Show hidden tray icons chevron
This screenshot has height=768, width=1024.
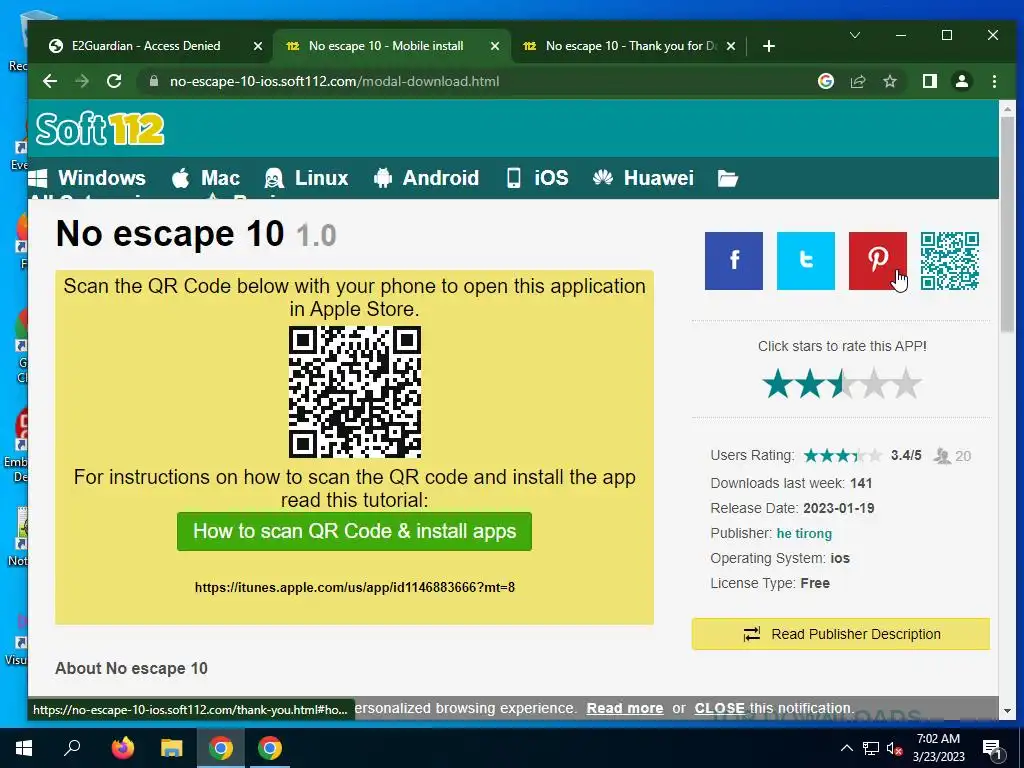[846, 748]
